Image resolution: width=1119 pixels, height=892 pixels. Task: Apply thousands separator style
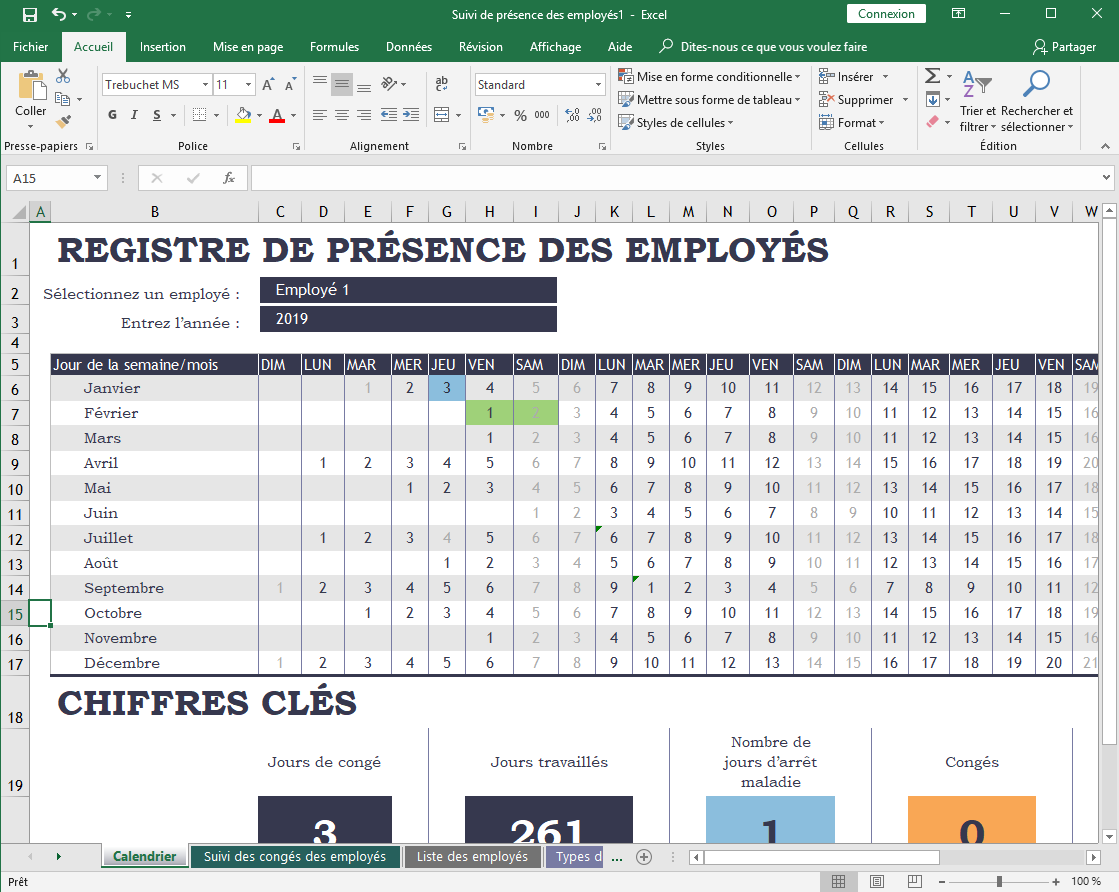point(542,115)
